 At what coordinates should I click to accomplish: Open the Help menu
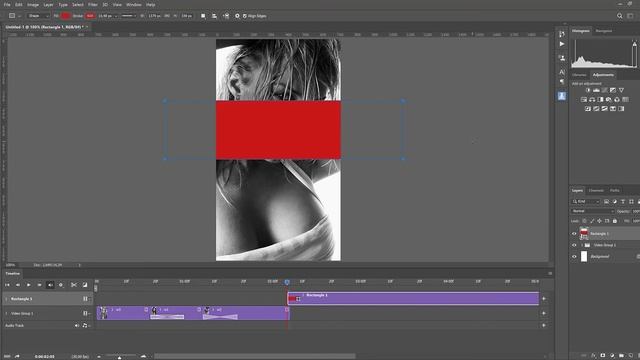pyautogui.click(x=151, y=4)
